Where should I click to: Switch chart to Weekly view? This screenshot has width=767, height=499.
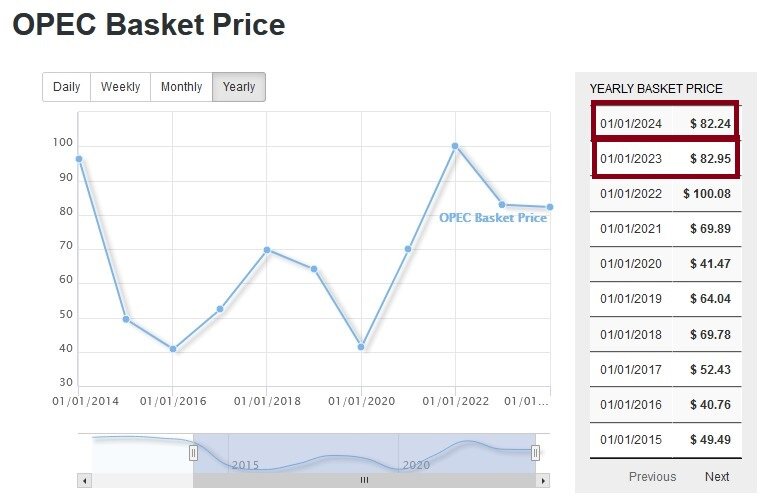[x=121, y=87]
